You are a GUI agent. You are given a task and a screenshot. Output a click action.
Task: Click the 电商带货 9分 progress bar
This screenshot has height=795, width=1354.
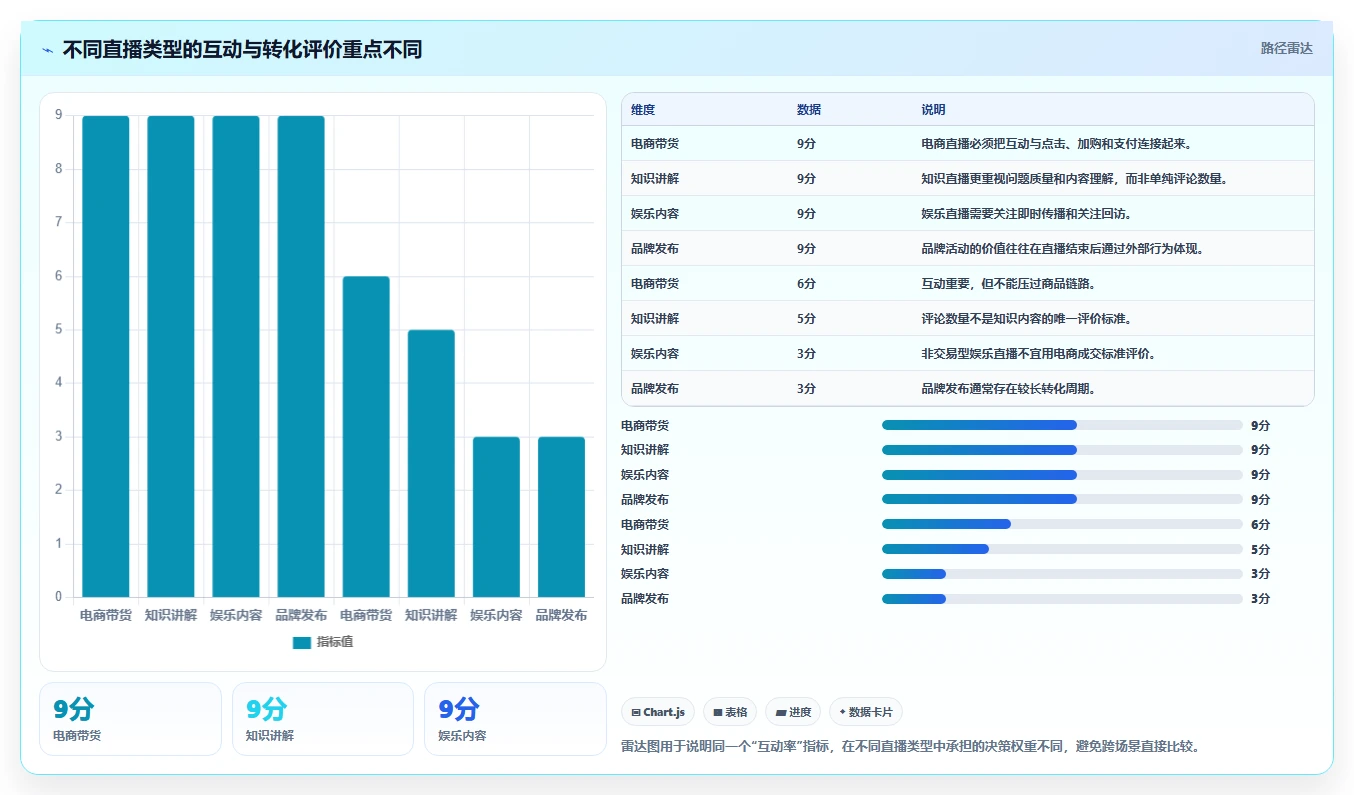1062,425
